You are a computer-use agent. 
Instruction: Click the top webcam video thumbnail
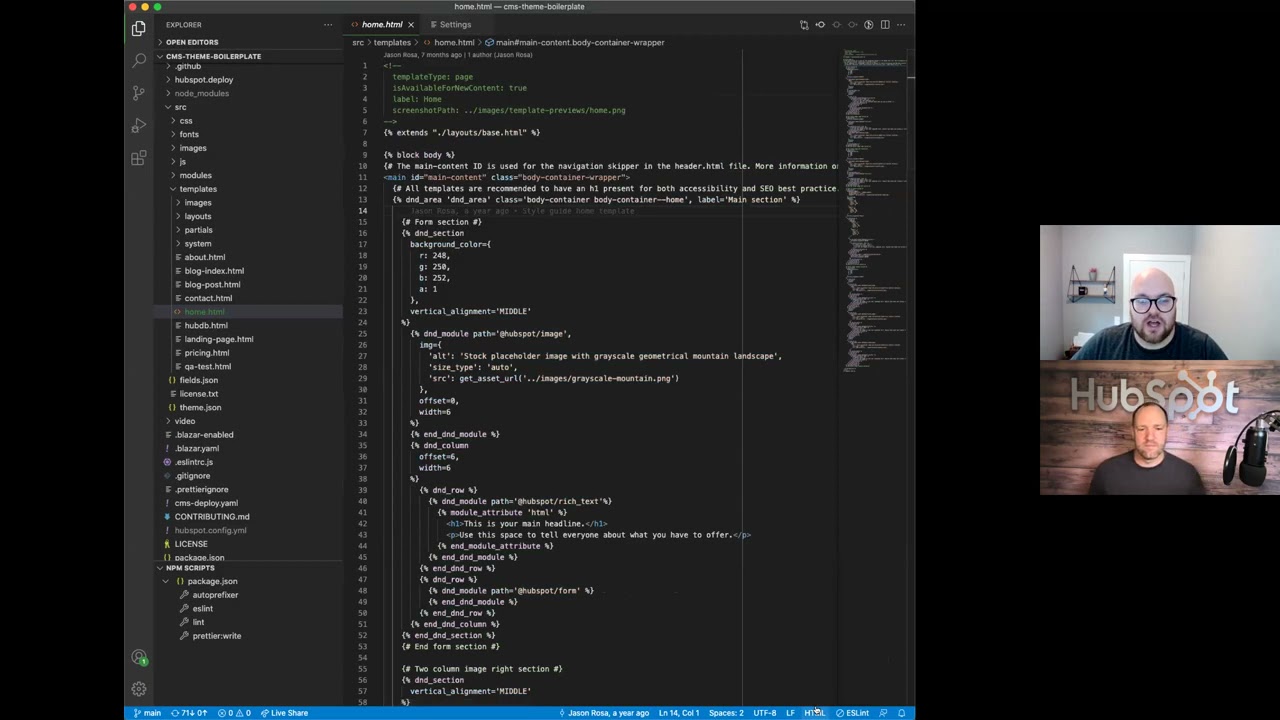[x=1160, y=292]
